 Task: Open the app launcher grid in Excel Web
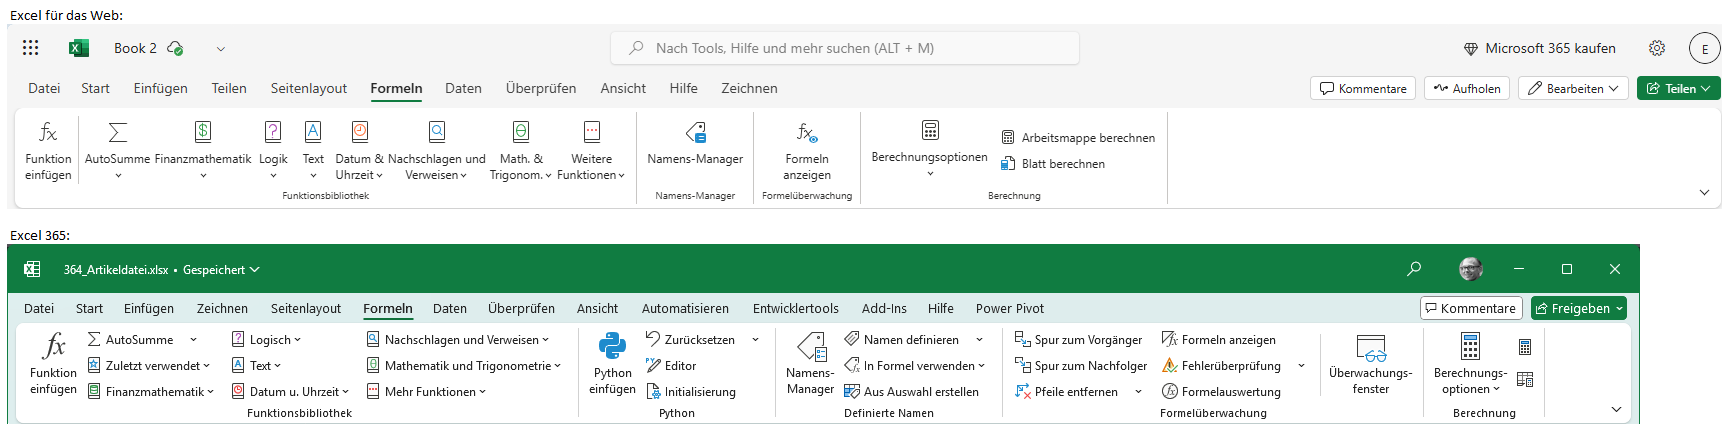click(30, 48)
